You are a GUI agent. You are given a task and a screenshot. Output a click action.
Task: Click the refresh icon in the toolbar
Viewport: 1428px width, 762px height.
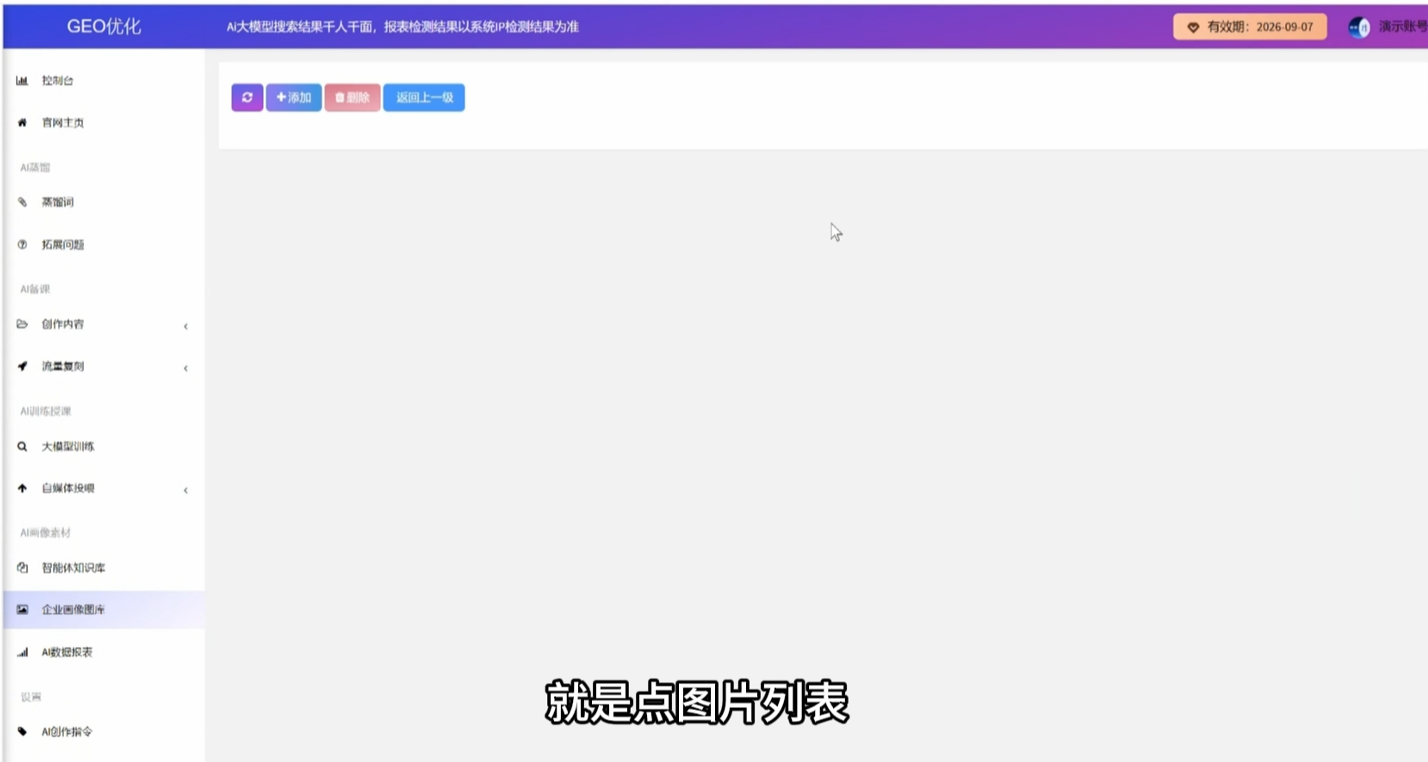coord(246,97)
